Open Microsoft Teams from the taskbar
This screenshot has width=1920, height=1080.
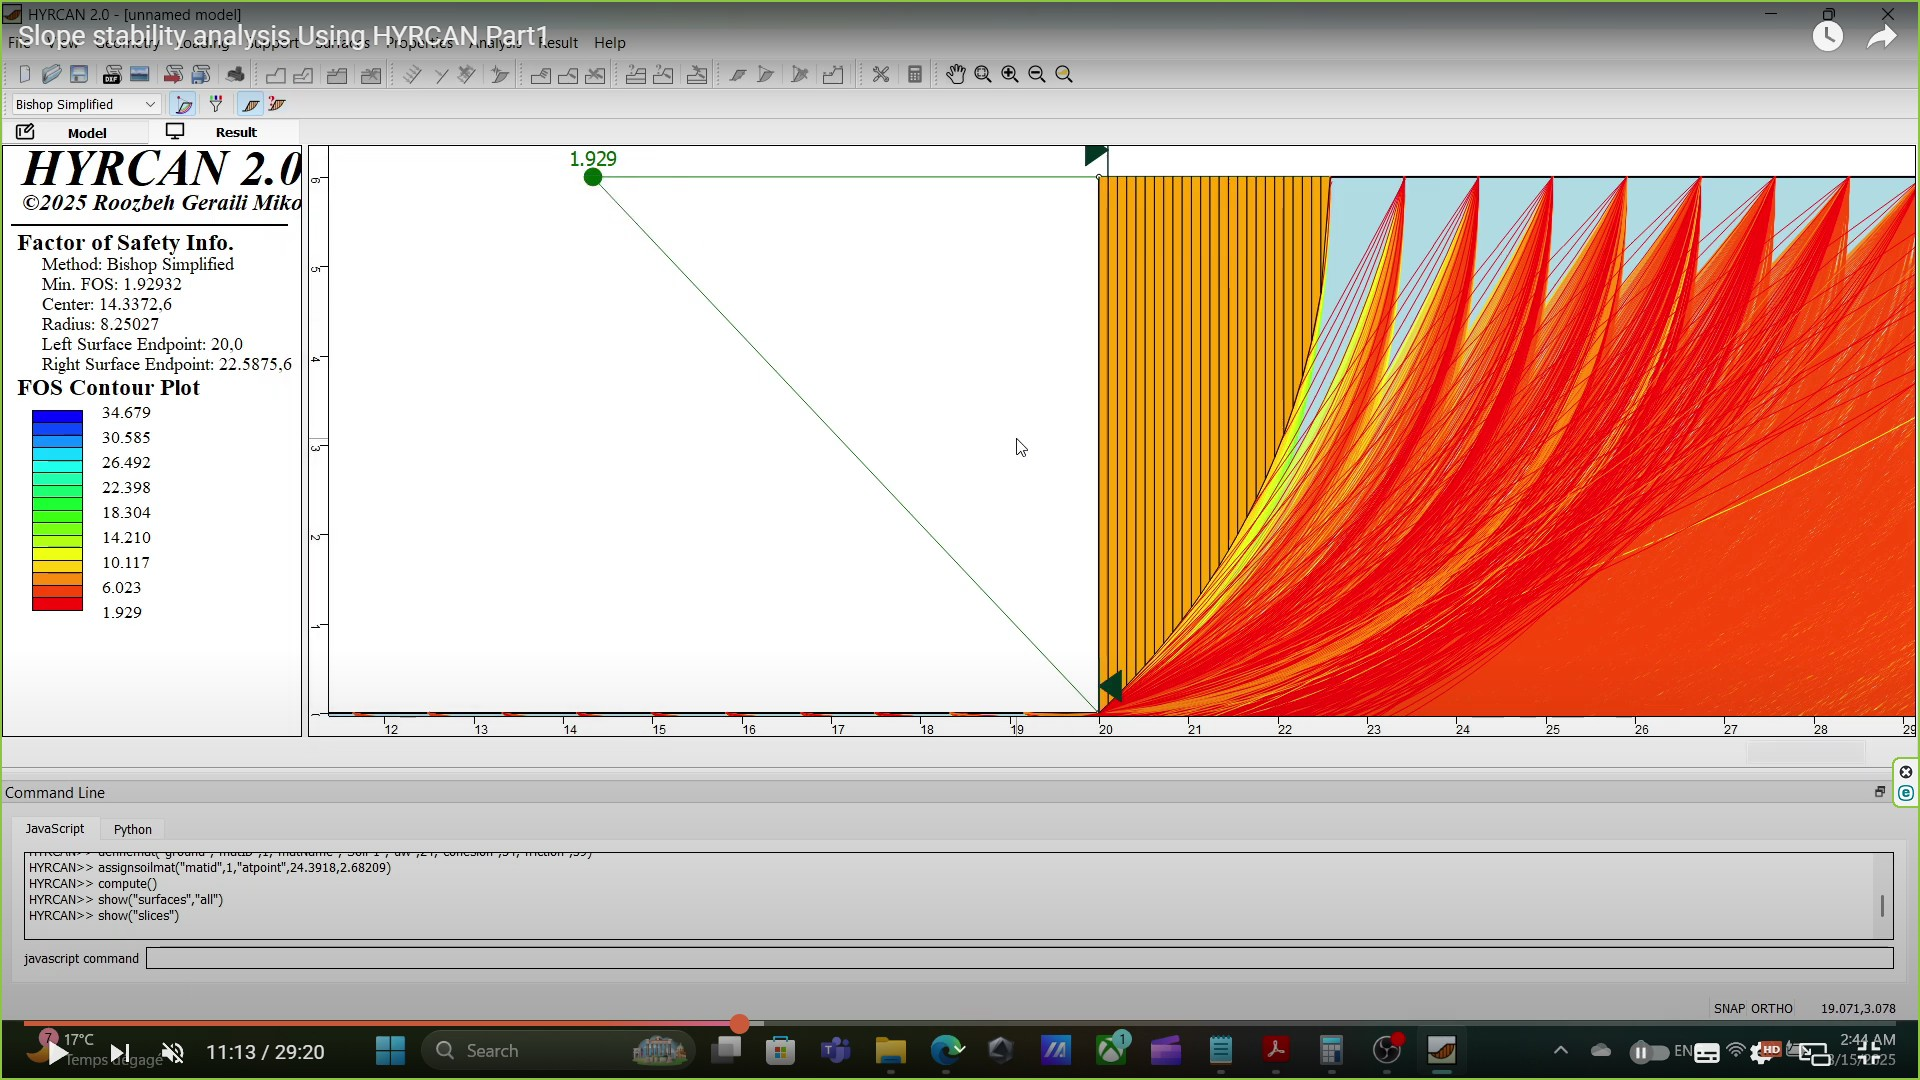coord(835,1051)
